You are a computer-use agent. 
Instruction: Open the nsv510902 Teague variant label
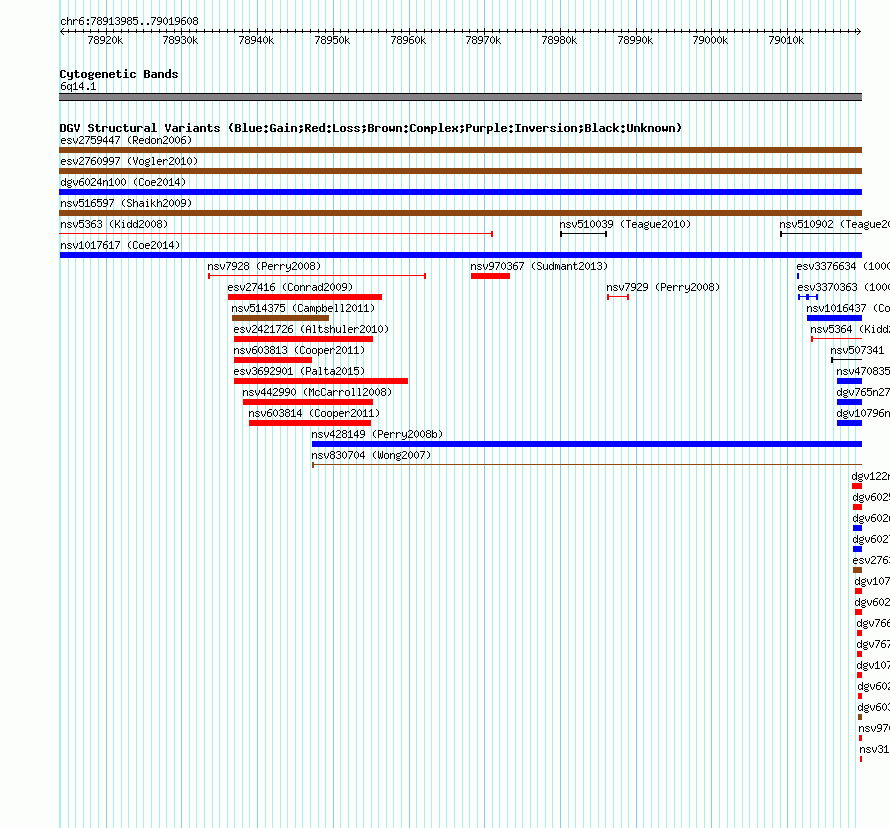tap(834, 224)
